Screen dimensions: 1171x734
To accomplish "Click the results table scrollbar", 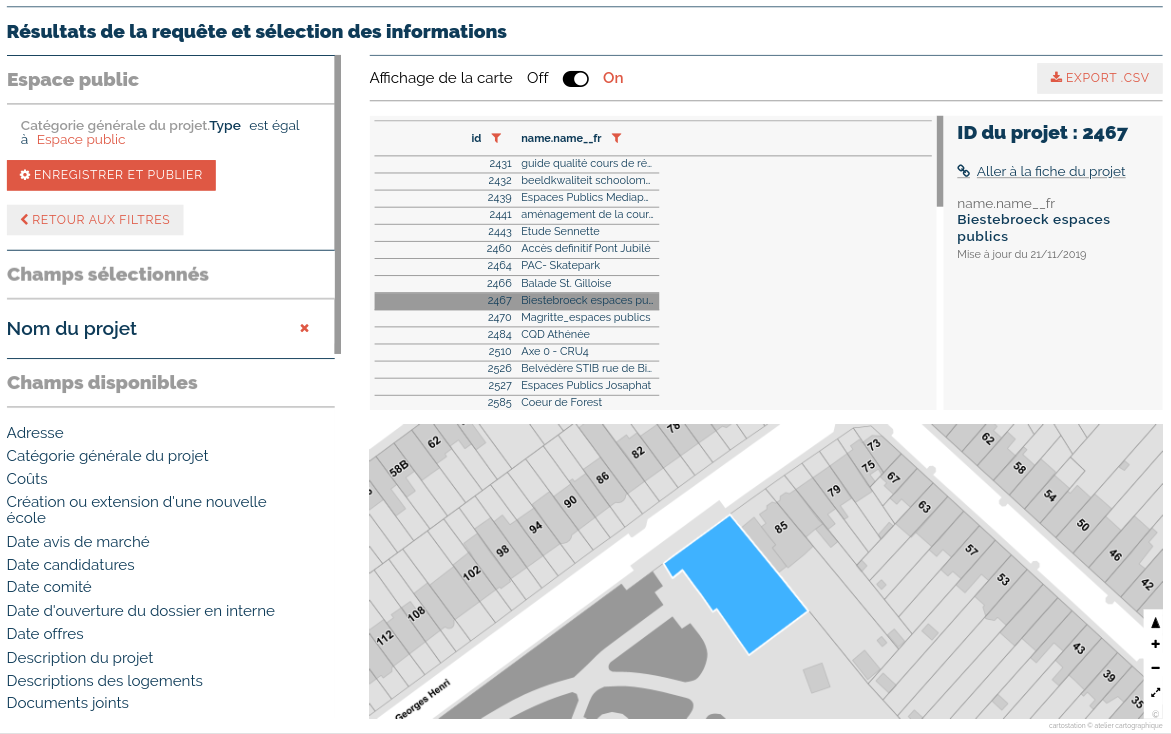I will tap(939, 162).
